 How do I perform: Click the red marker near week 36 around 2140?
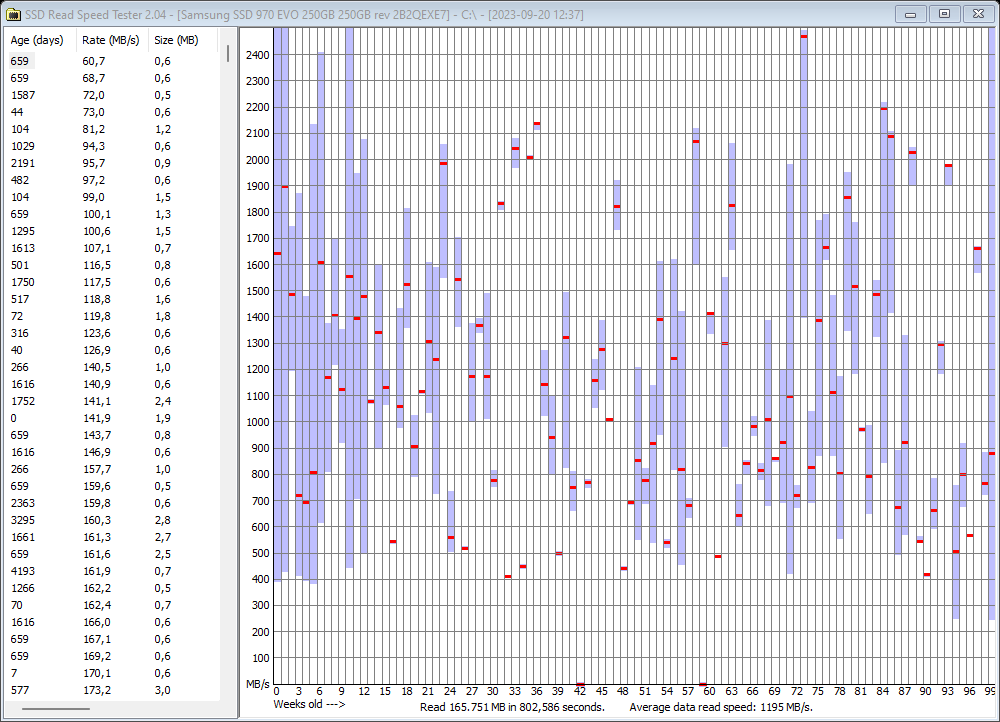pyautogui.click(x=537, y=121)
